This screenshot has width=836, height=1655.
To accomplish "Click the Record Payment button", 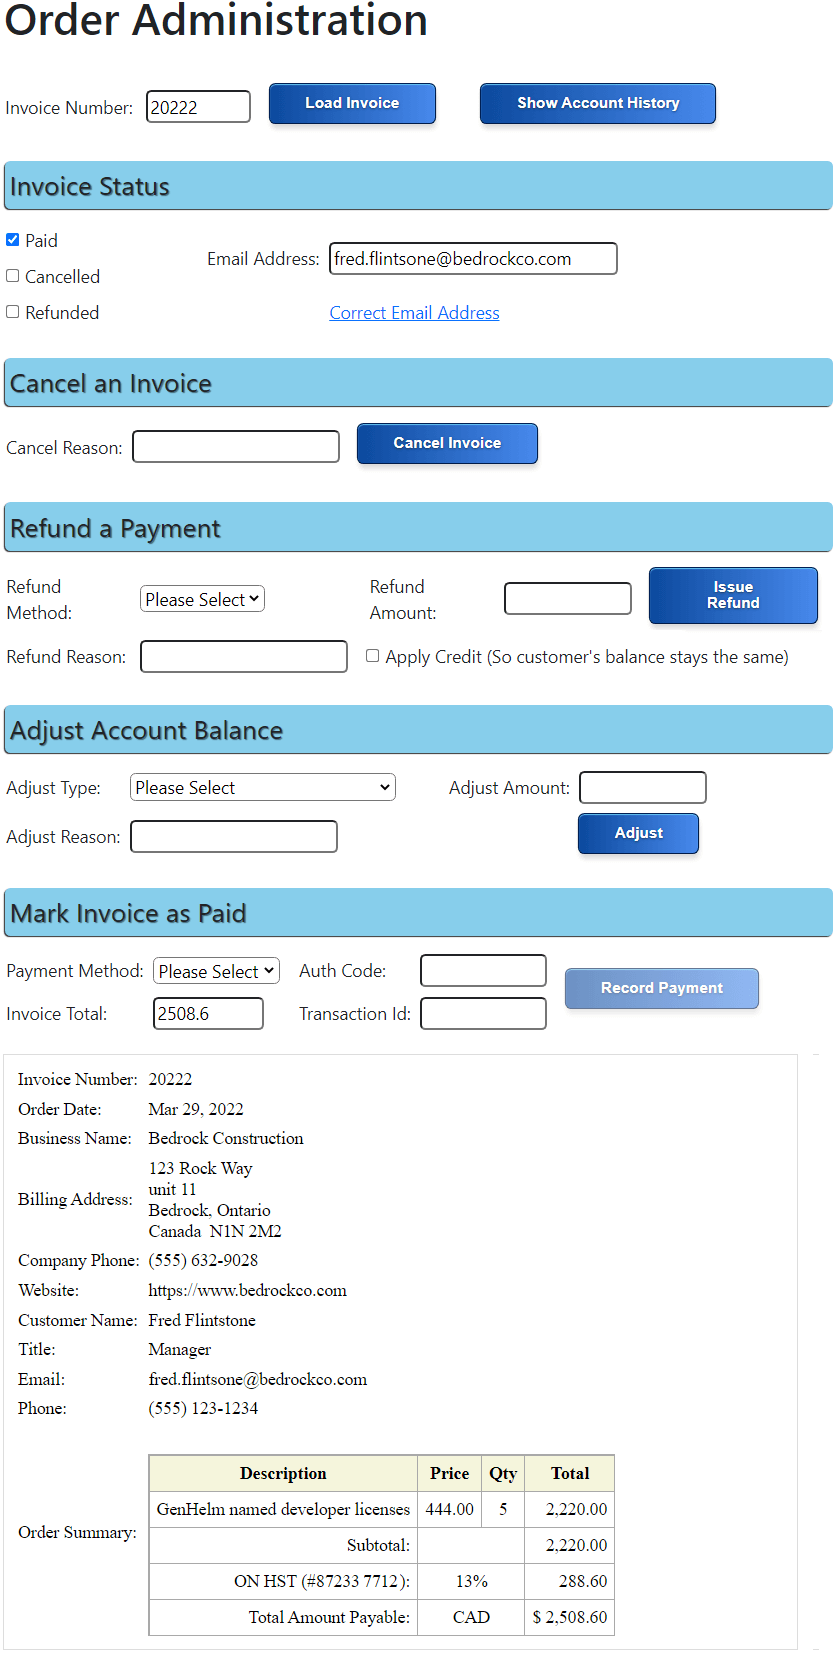I will pyautogui.click(x=661, y=988).
